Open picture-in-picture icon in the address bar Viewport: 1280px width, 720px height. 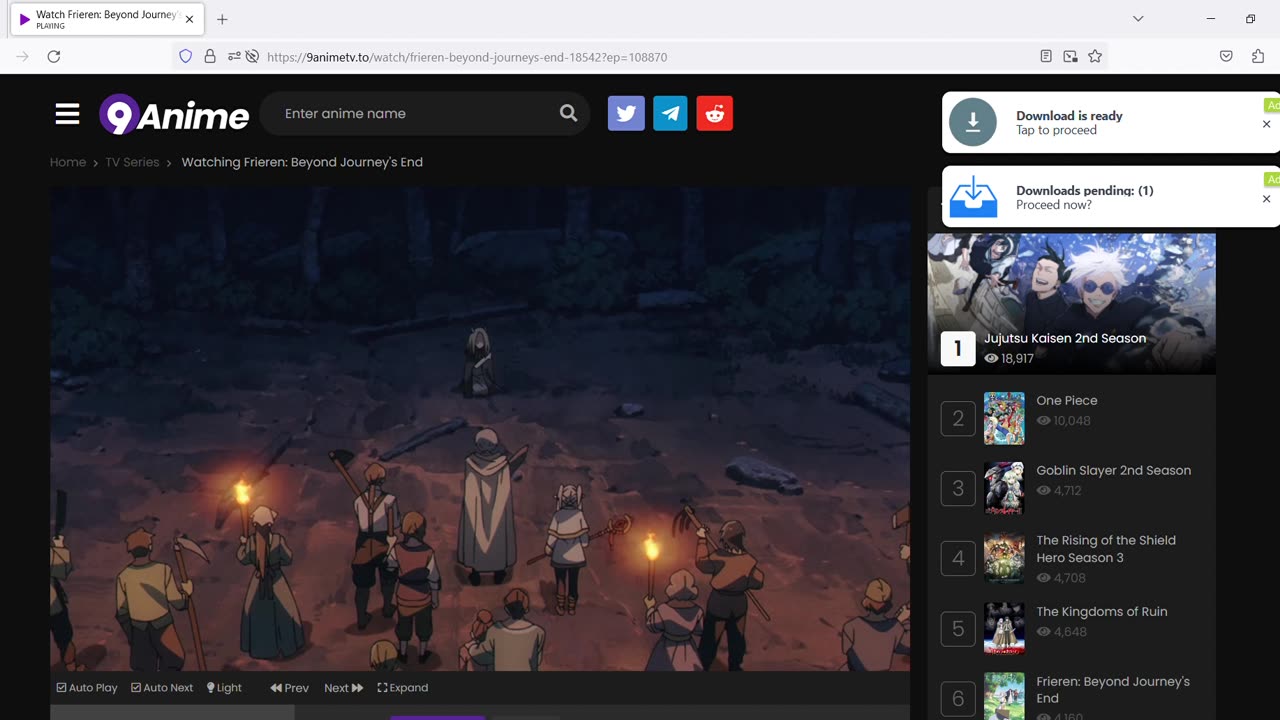point(1070,57)
